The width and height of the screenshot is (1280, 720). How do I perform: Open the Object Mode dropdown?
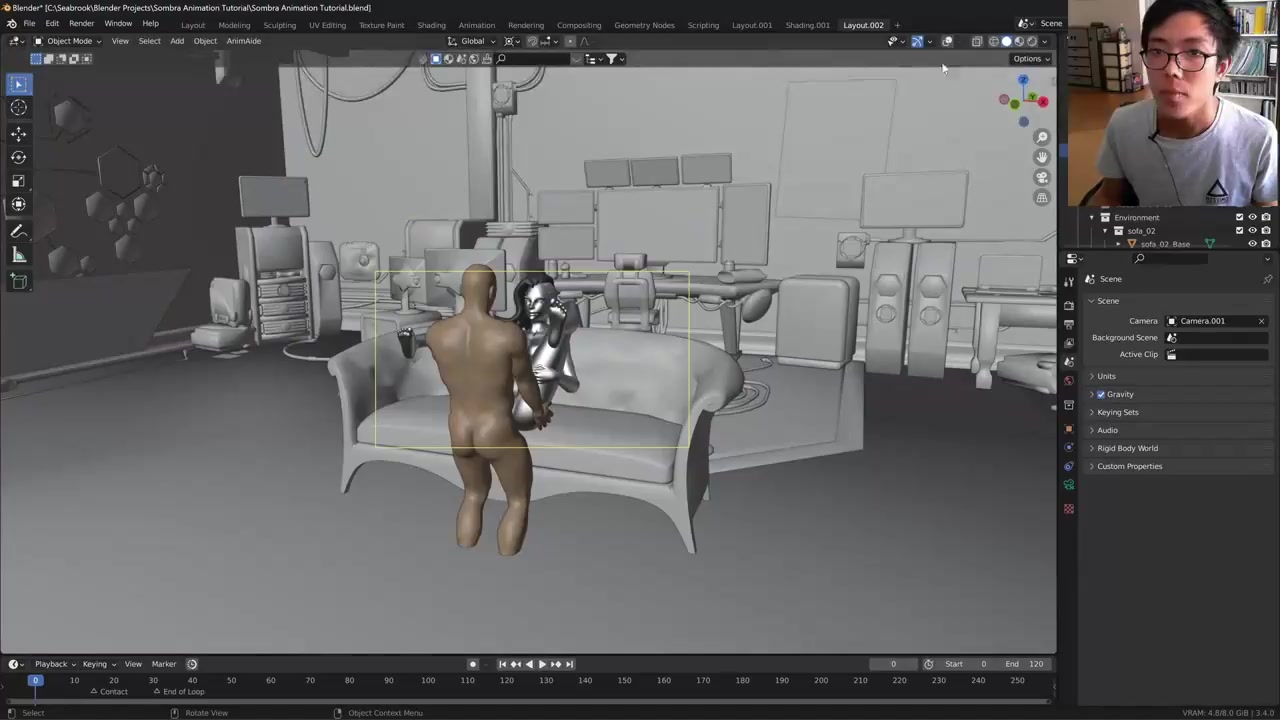[68, 41]
